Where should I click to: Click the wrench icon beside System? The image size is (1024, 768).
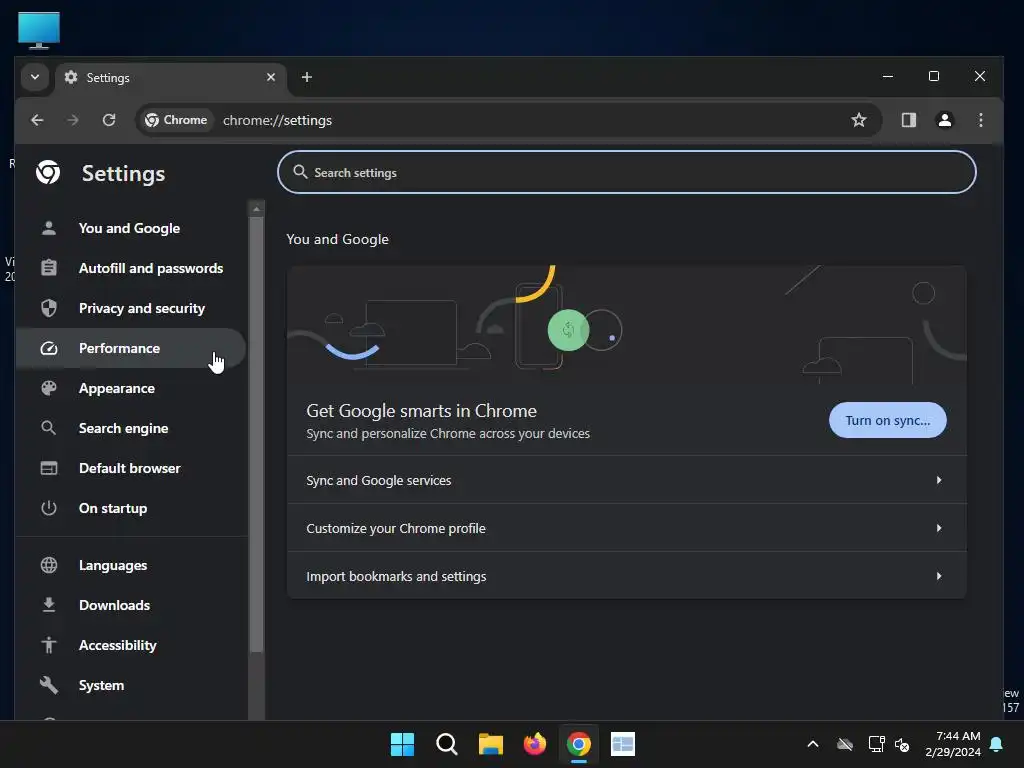click(49, 685)
